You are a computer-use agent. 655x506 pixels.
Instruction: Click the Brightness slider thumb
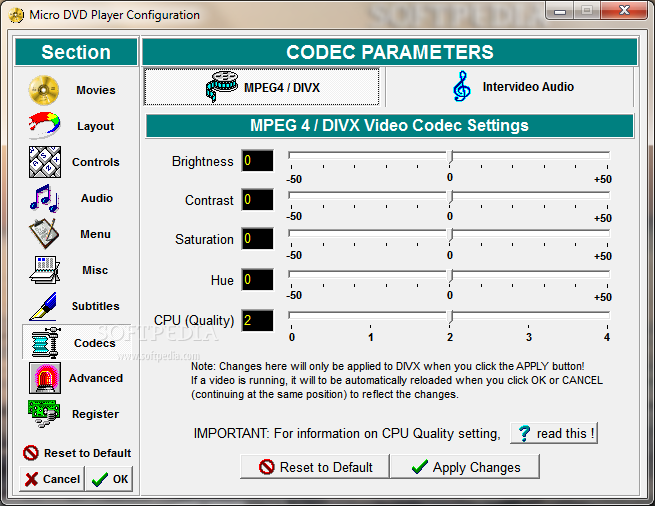coord(450,157)
